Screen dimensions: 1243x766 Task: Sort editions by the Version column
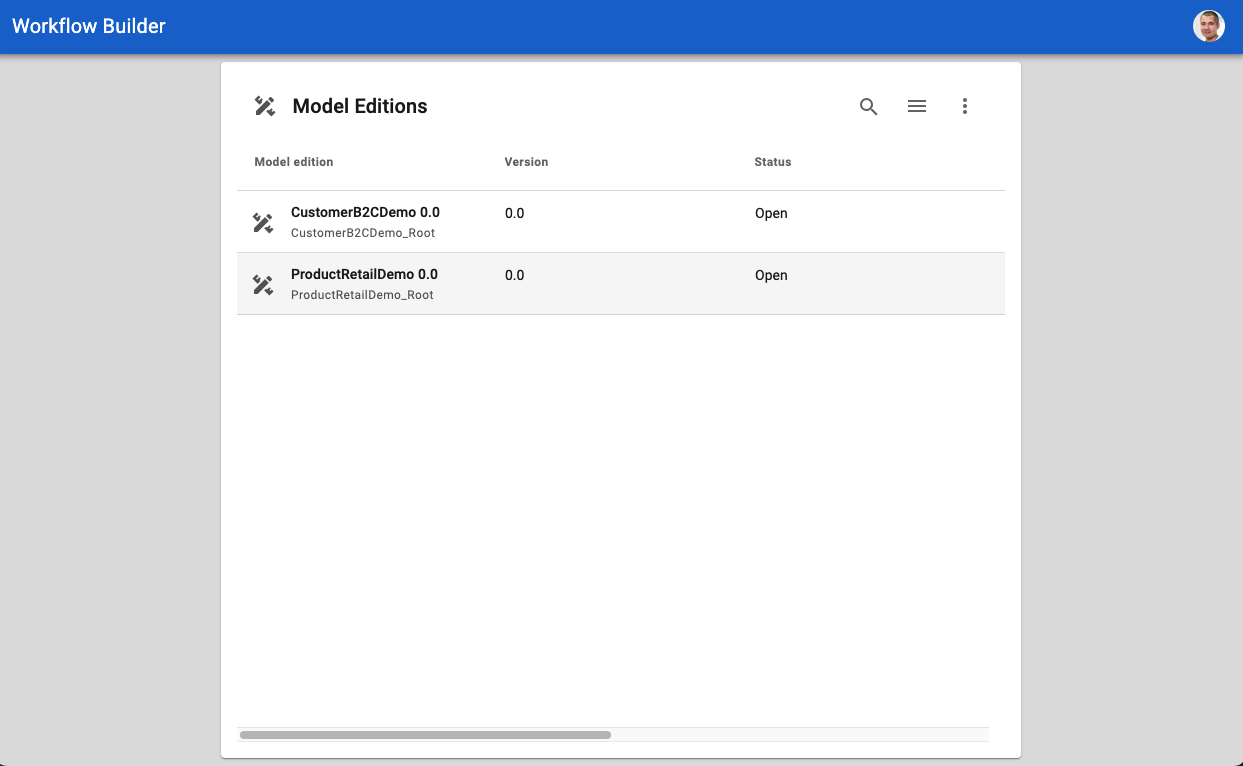click(526, 161)
